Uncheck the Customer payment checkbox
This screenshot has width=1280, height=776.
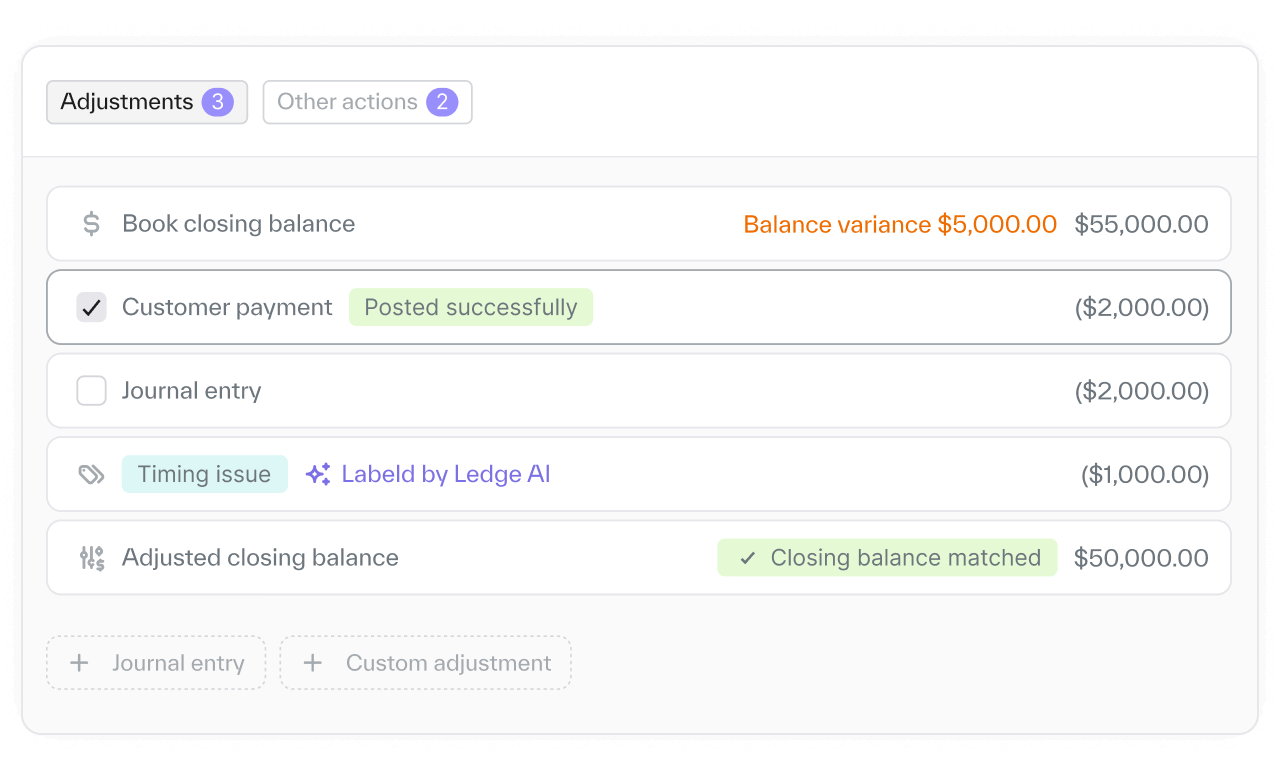point(91,307)
